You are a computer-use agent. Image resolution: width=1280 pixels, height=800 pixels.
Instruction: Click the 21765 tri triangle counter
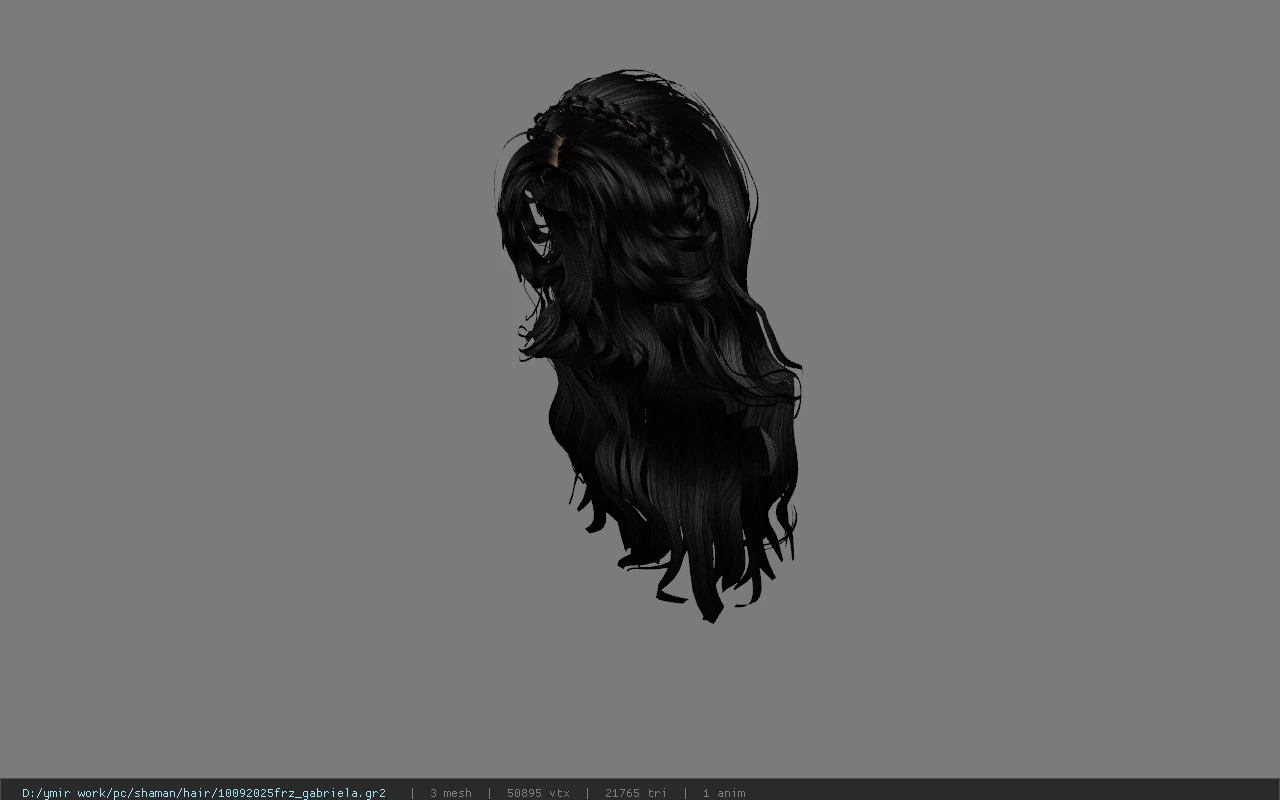coord(635,793)
